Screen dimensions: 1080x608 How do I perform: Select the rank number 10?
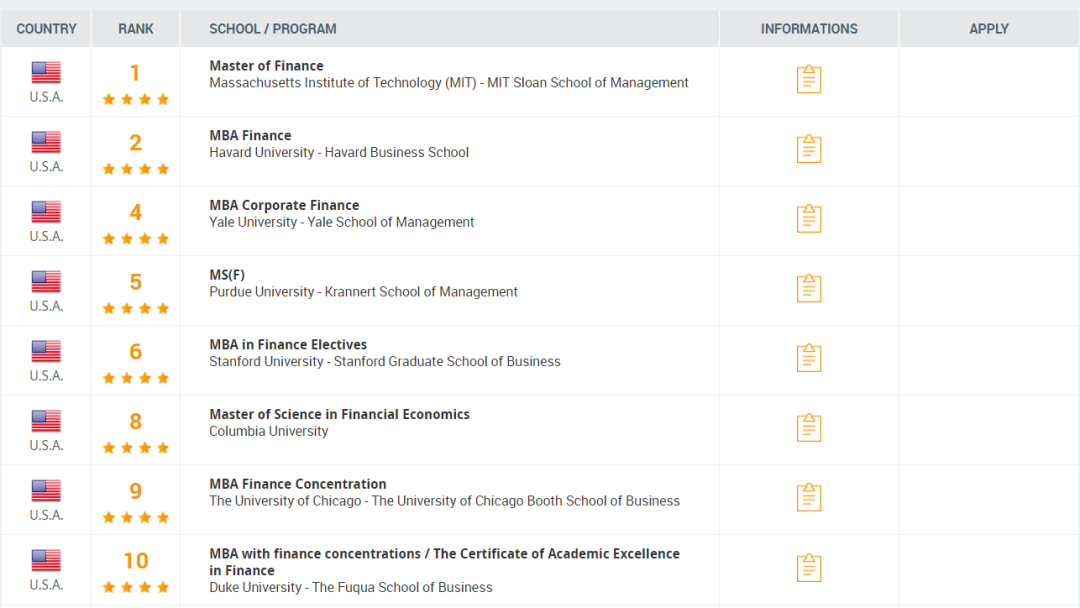click(x=136, y=560)
